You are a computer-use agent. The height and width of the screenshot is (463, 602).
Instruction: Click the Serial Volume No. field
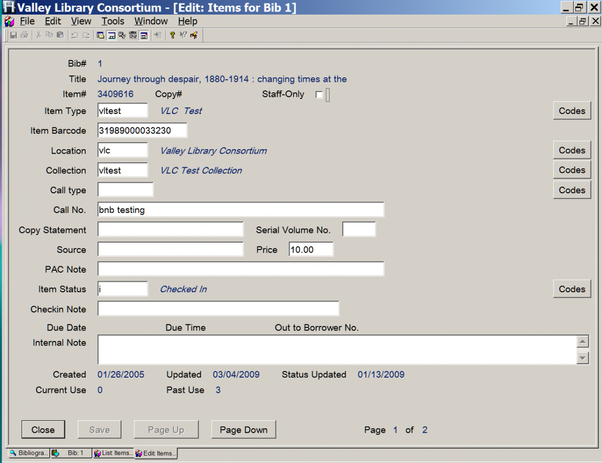coord(359,230)
